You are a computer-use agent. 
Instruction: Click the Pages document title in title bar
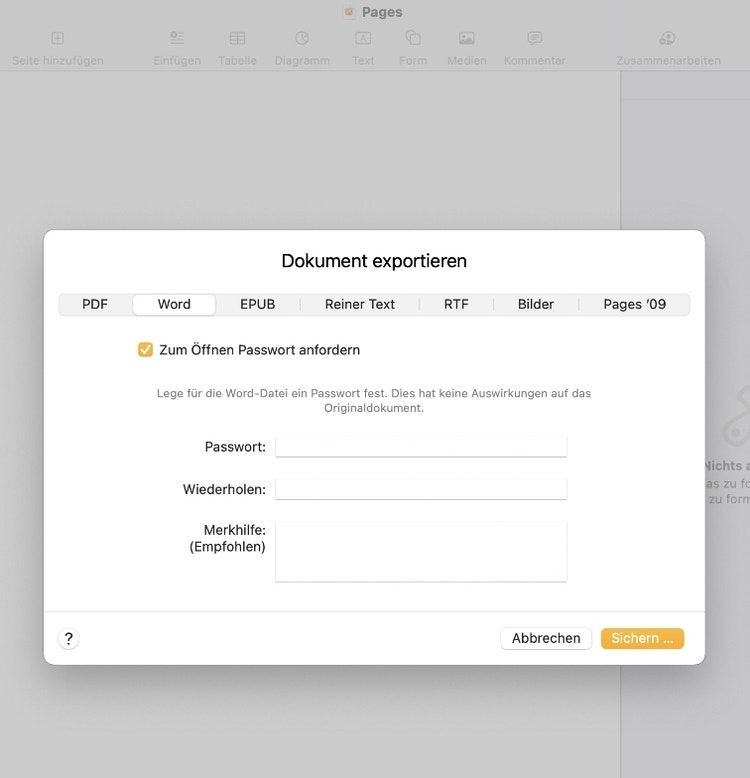click(x=382, y=12)
